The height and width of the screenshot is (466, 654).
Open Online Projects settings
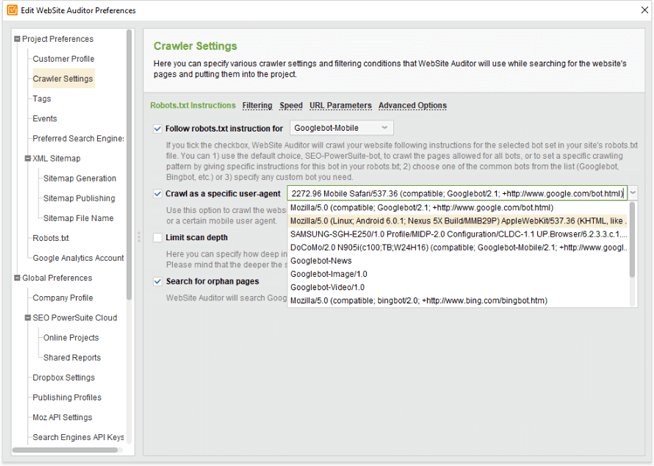(x=71, y=338)
